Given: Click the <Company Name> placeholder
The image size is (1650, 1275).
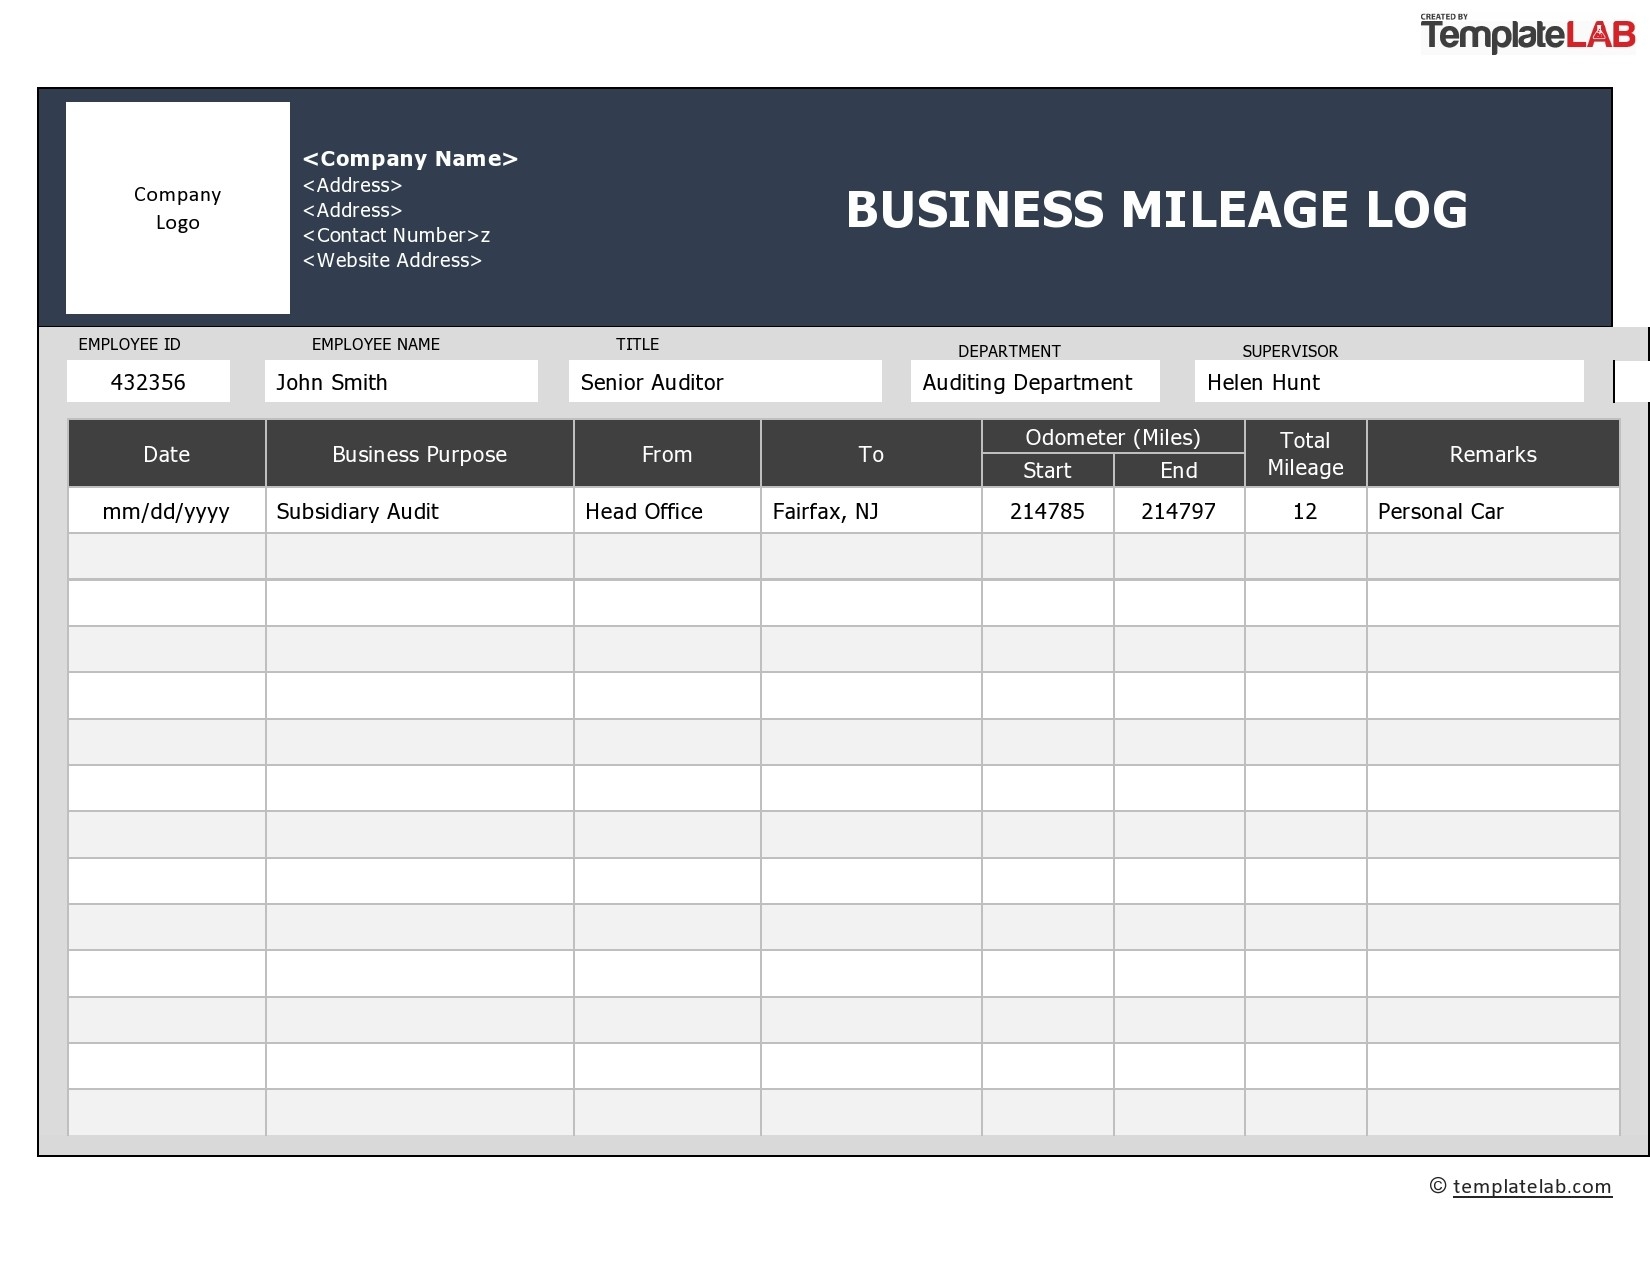Looking at the screenshot, I should tap(410, 158).
